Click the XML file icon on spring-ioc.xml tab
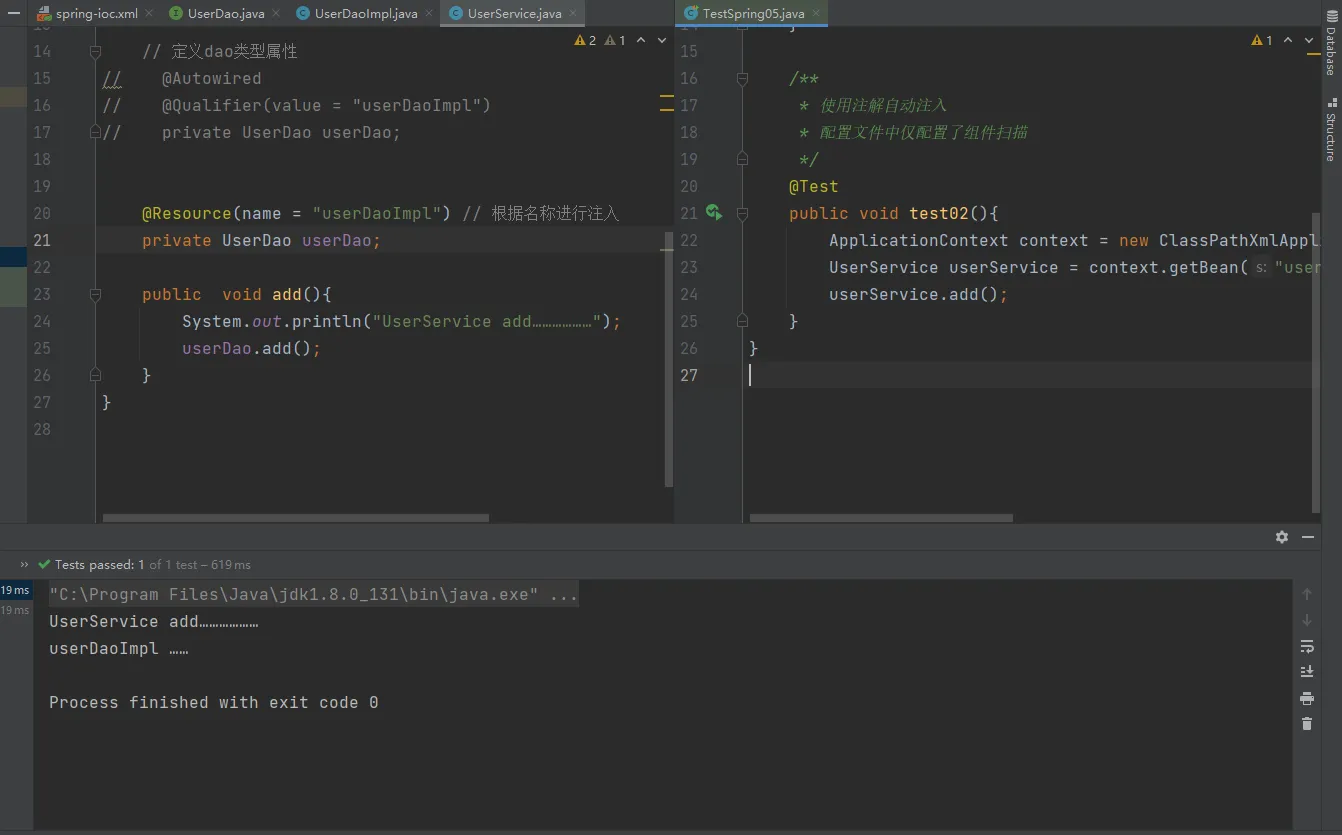The height and width of the screenshot is (835, 1342). coord(44,14)
